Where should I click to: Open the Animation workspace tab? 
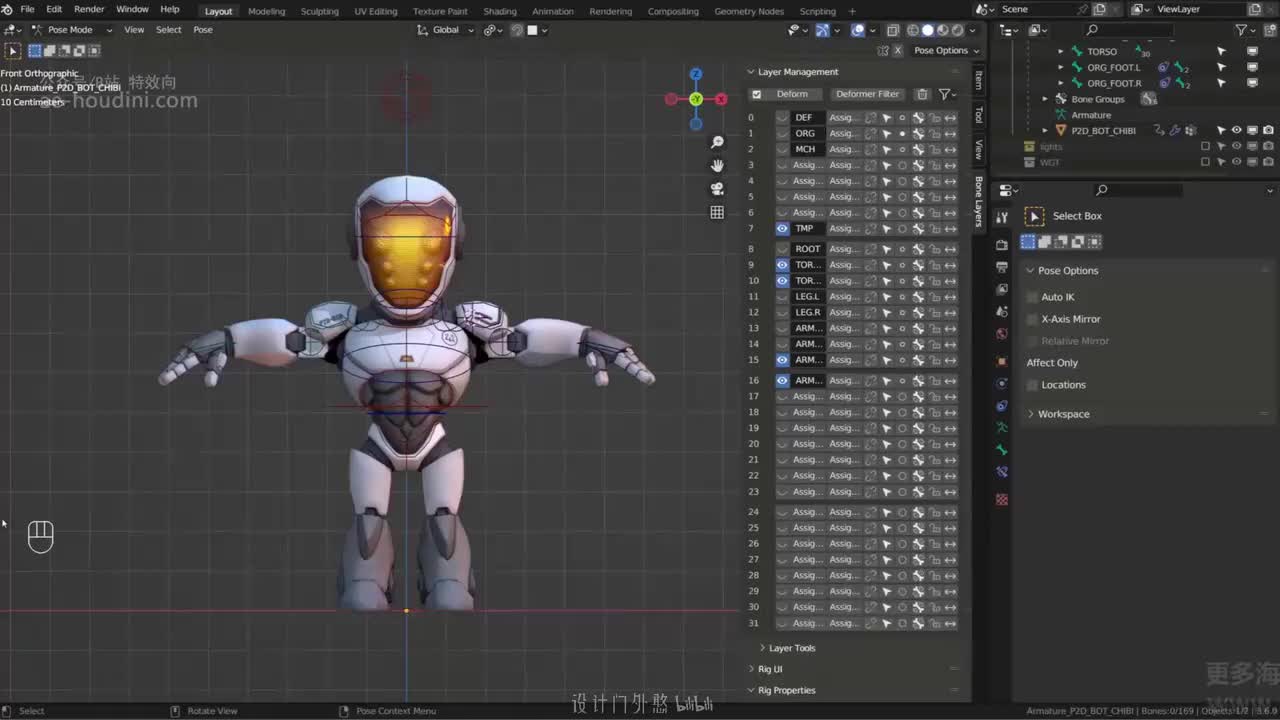pos(552,11)
